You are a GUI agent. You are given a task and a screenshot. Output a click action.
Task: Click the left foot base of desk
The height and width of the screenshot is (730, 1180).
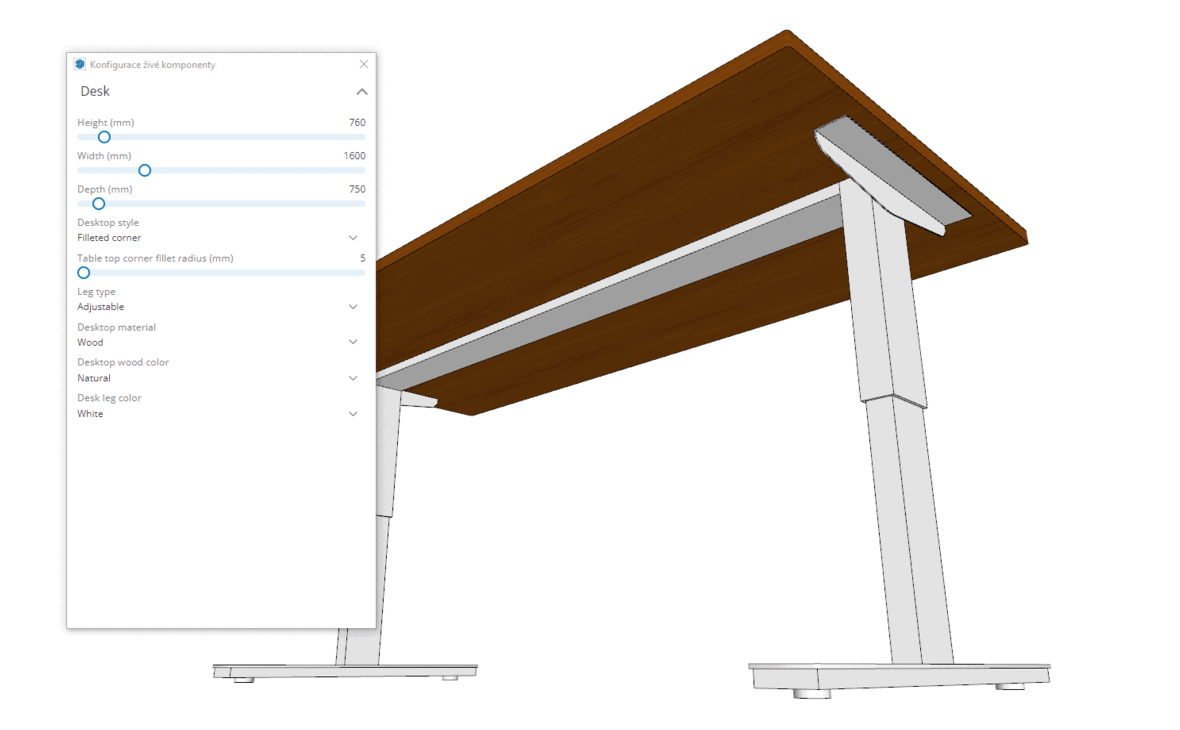[x=345, y=670]
